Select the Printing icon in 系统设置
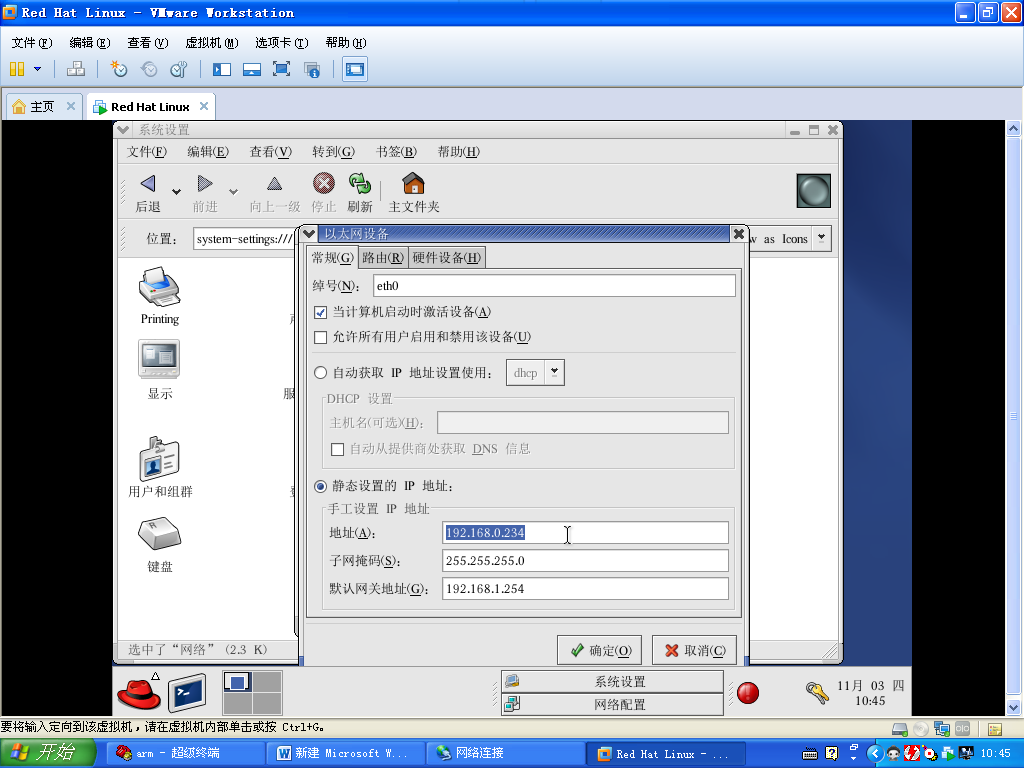Screen dimensions: 1024x768 pos(159,286)
